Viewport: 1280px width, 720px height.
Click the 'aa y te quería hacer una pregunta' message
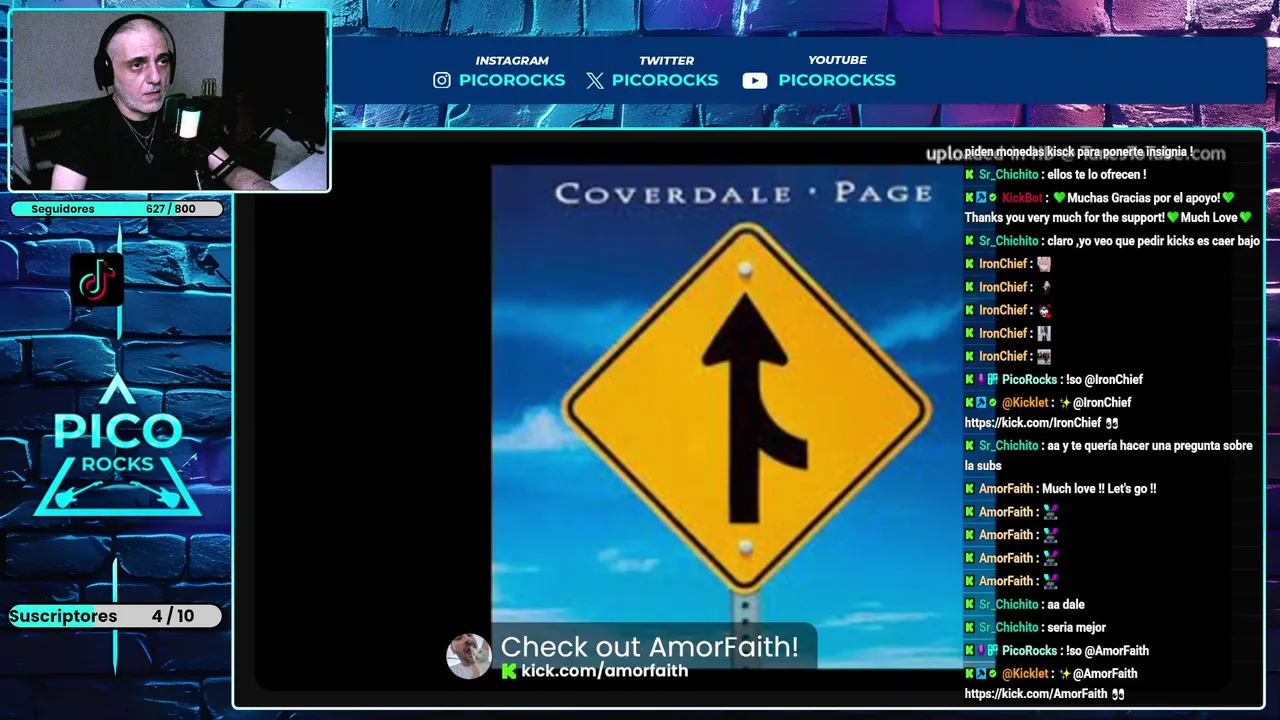coord(1109,456)
